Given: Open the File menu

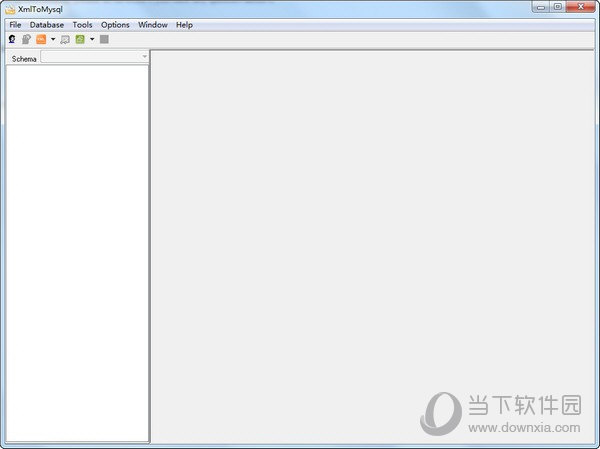Looking at the screenshot, I should point(15,25).
